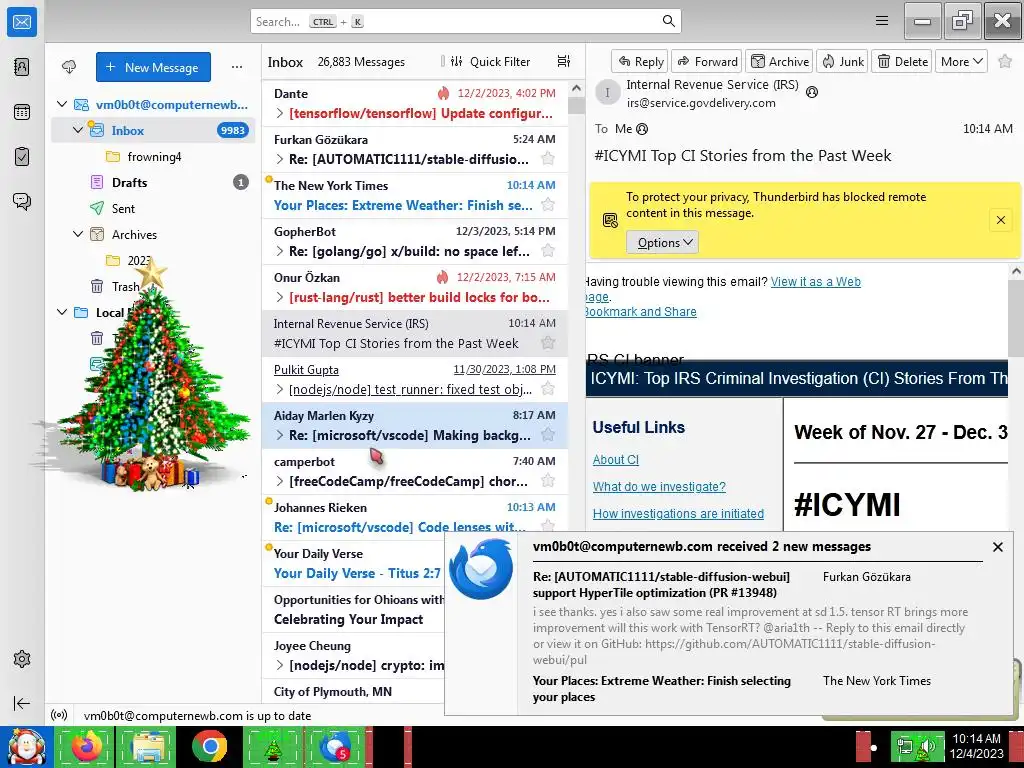The image size is (1024, 768).
Task: Open the More actions dropdown
Action: pos(961,61)
